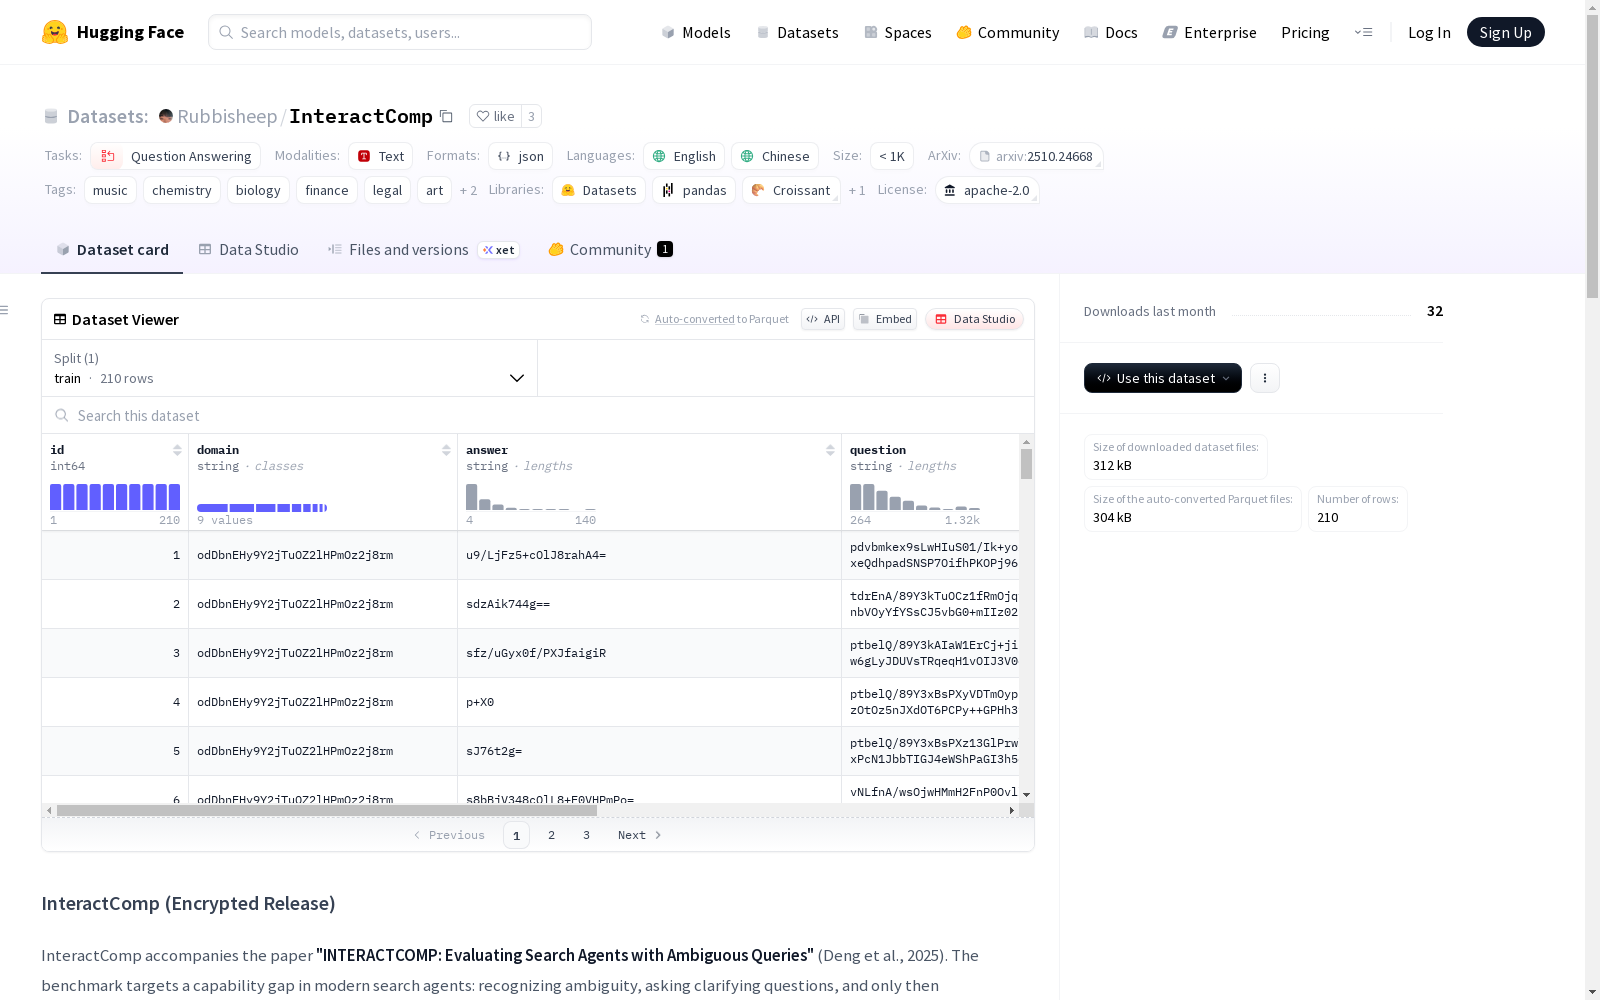Click the art tag

434,190
